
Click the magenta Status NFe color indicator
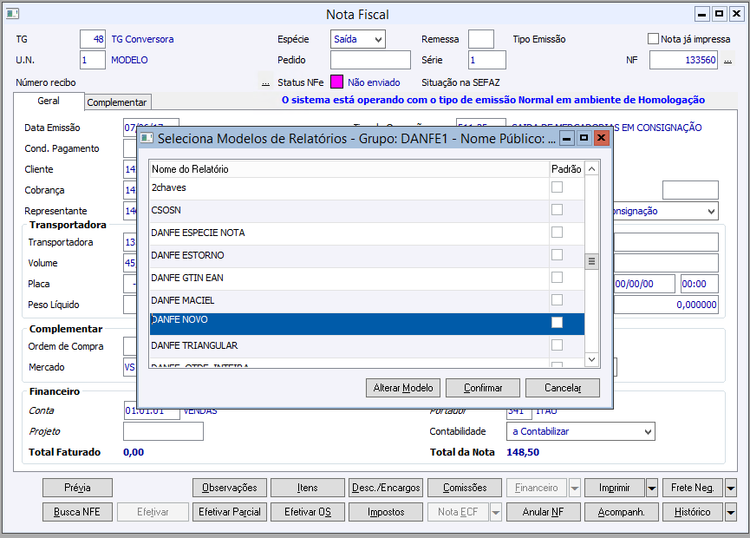tap(337, 82)
